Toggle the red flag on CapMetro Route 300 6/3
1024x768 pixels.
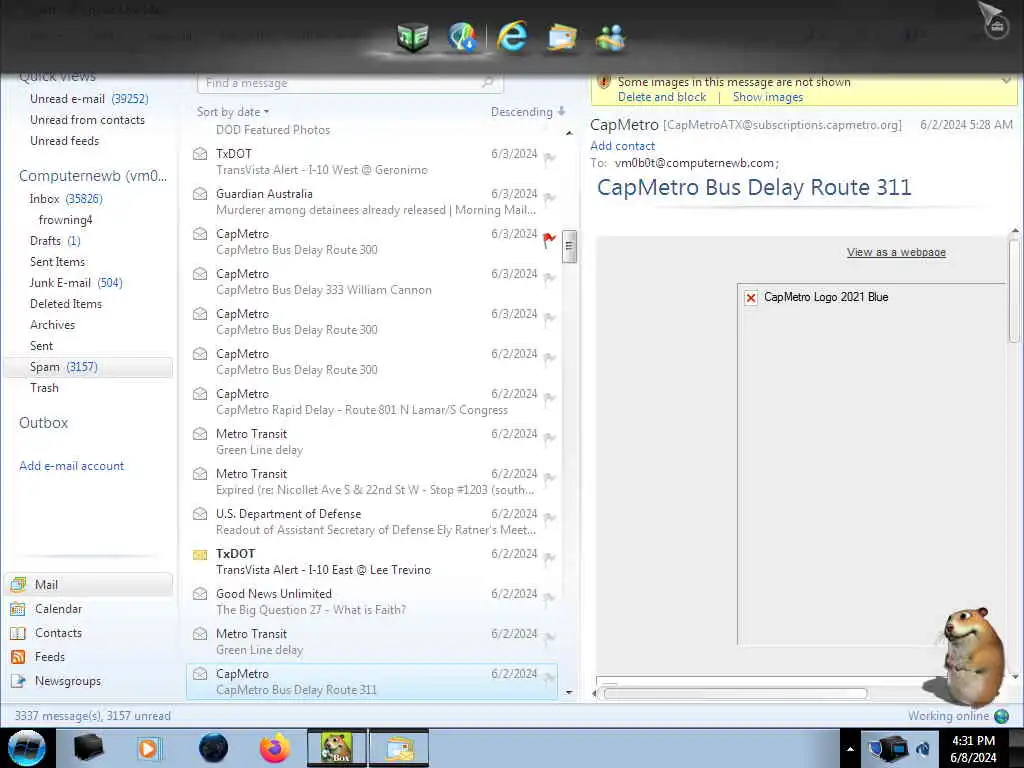pyautogui.click(x=549, y=239)
